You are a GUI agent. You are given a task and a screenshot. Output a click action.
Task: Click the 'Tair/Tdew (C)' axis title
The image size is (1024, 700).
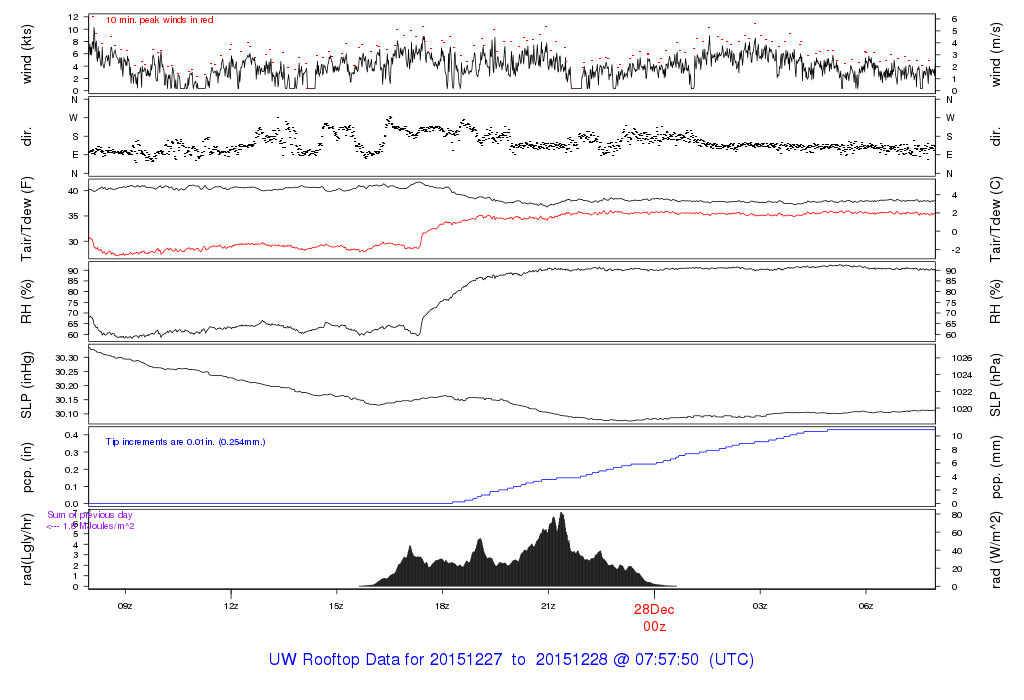[995, 219]
